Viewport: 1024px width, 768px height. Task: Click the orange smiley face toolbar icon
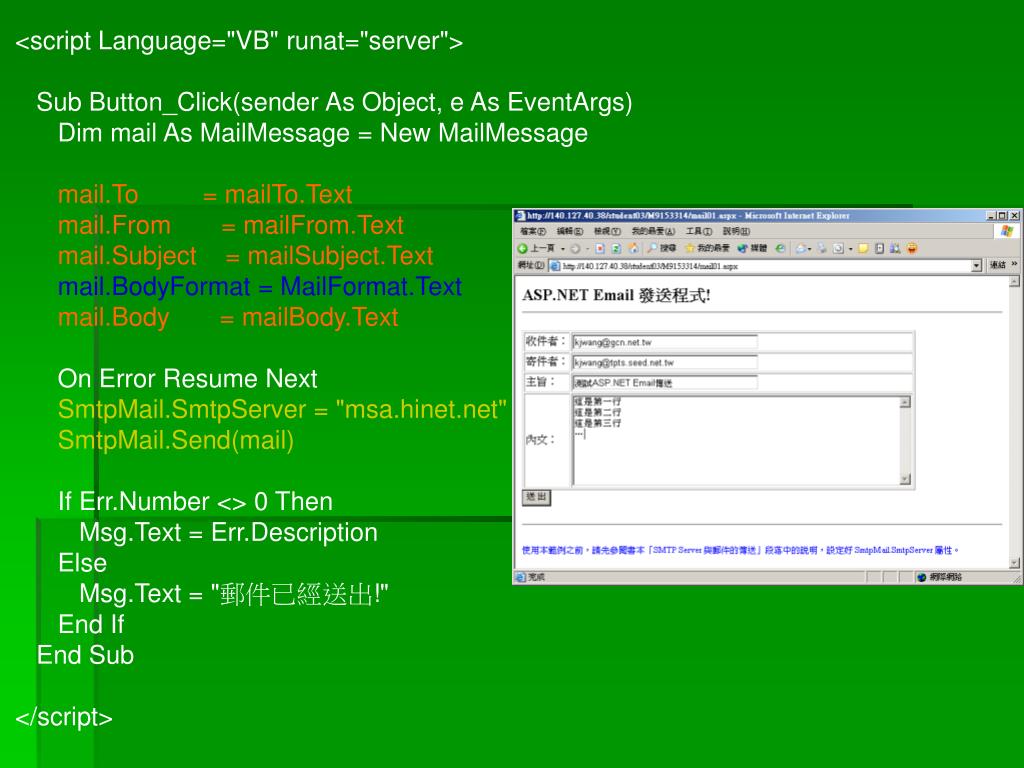tap(912, 249)
